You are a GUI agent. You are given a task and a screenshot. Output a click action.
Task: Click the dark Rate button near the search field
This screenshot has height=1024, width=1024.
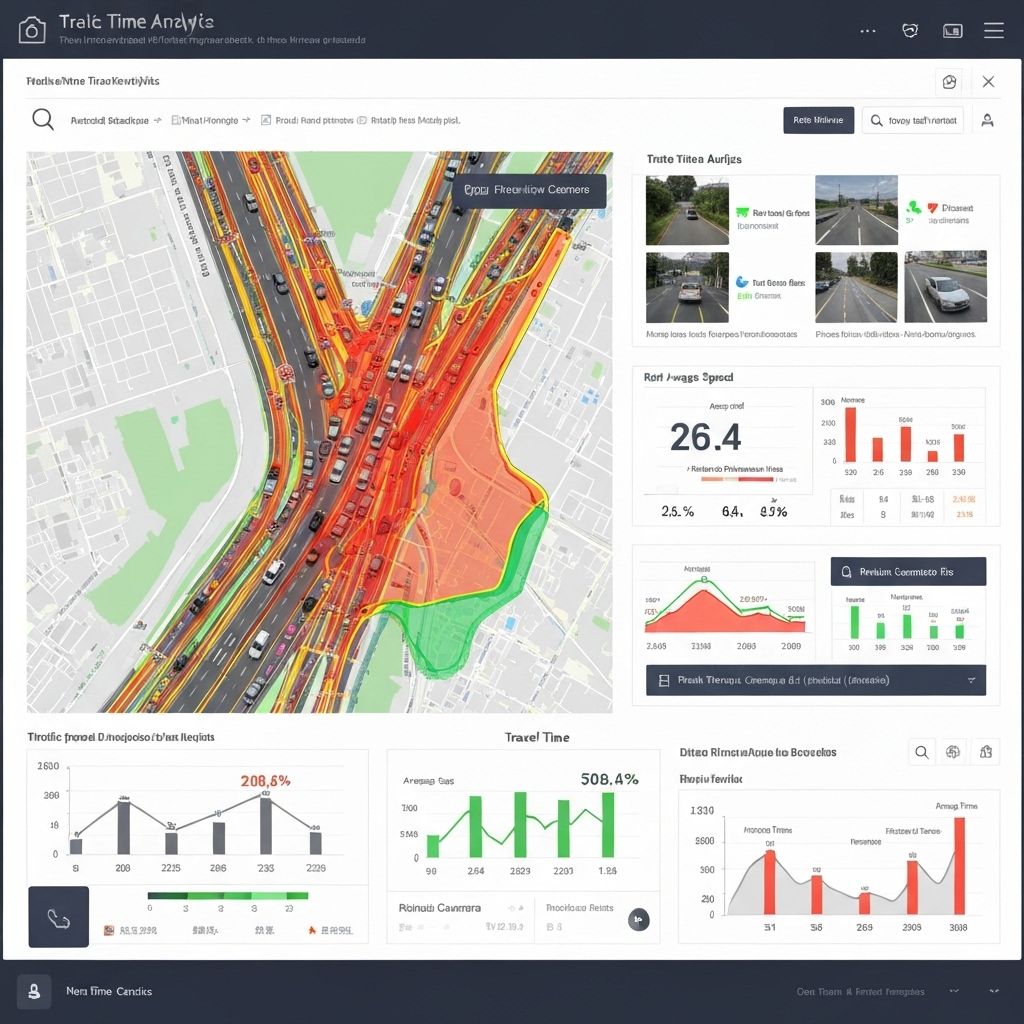818,119
